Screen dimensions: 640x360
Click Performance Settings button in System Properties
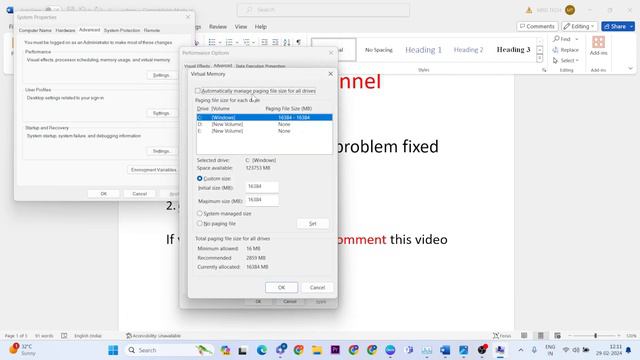click(161, 75)
